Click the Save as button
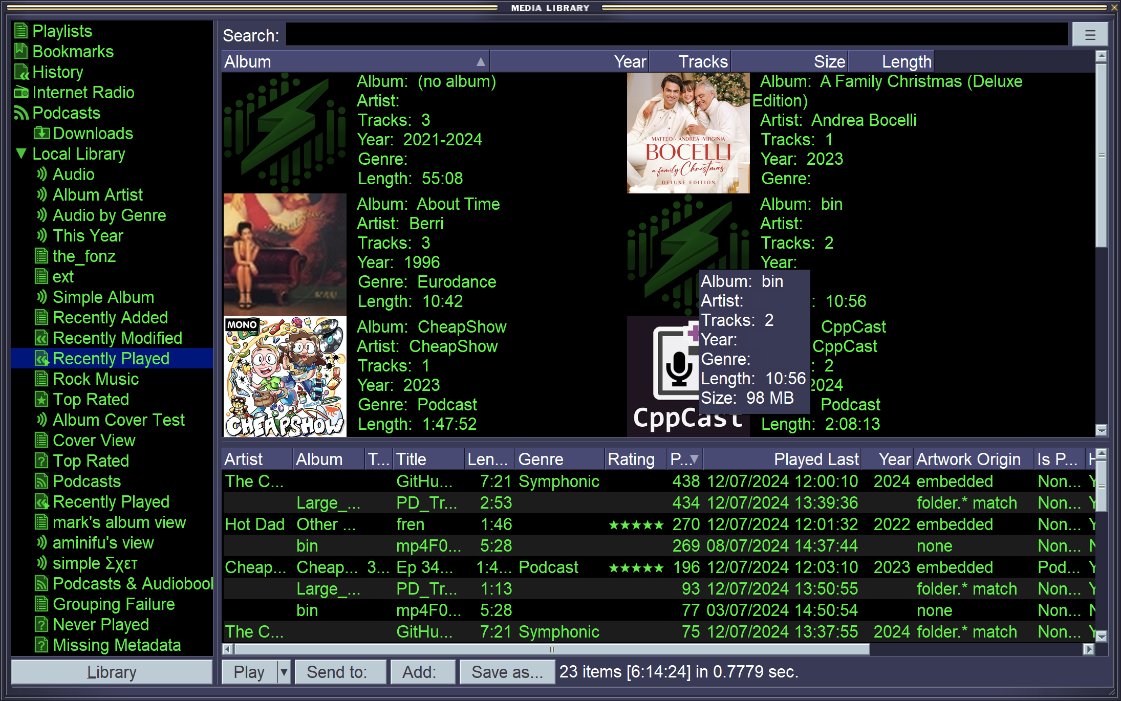The height and width of the screenshot is (701, 1121). click(x=507, y=672)
